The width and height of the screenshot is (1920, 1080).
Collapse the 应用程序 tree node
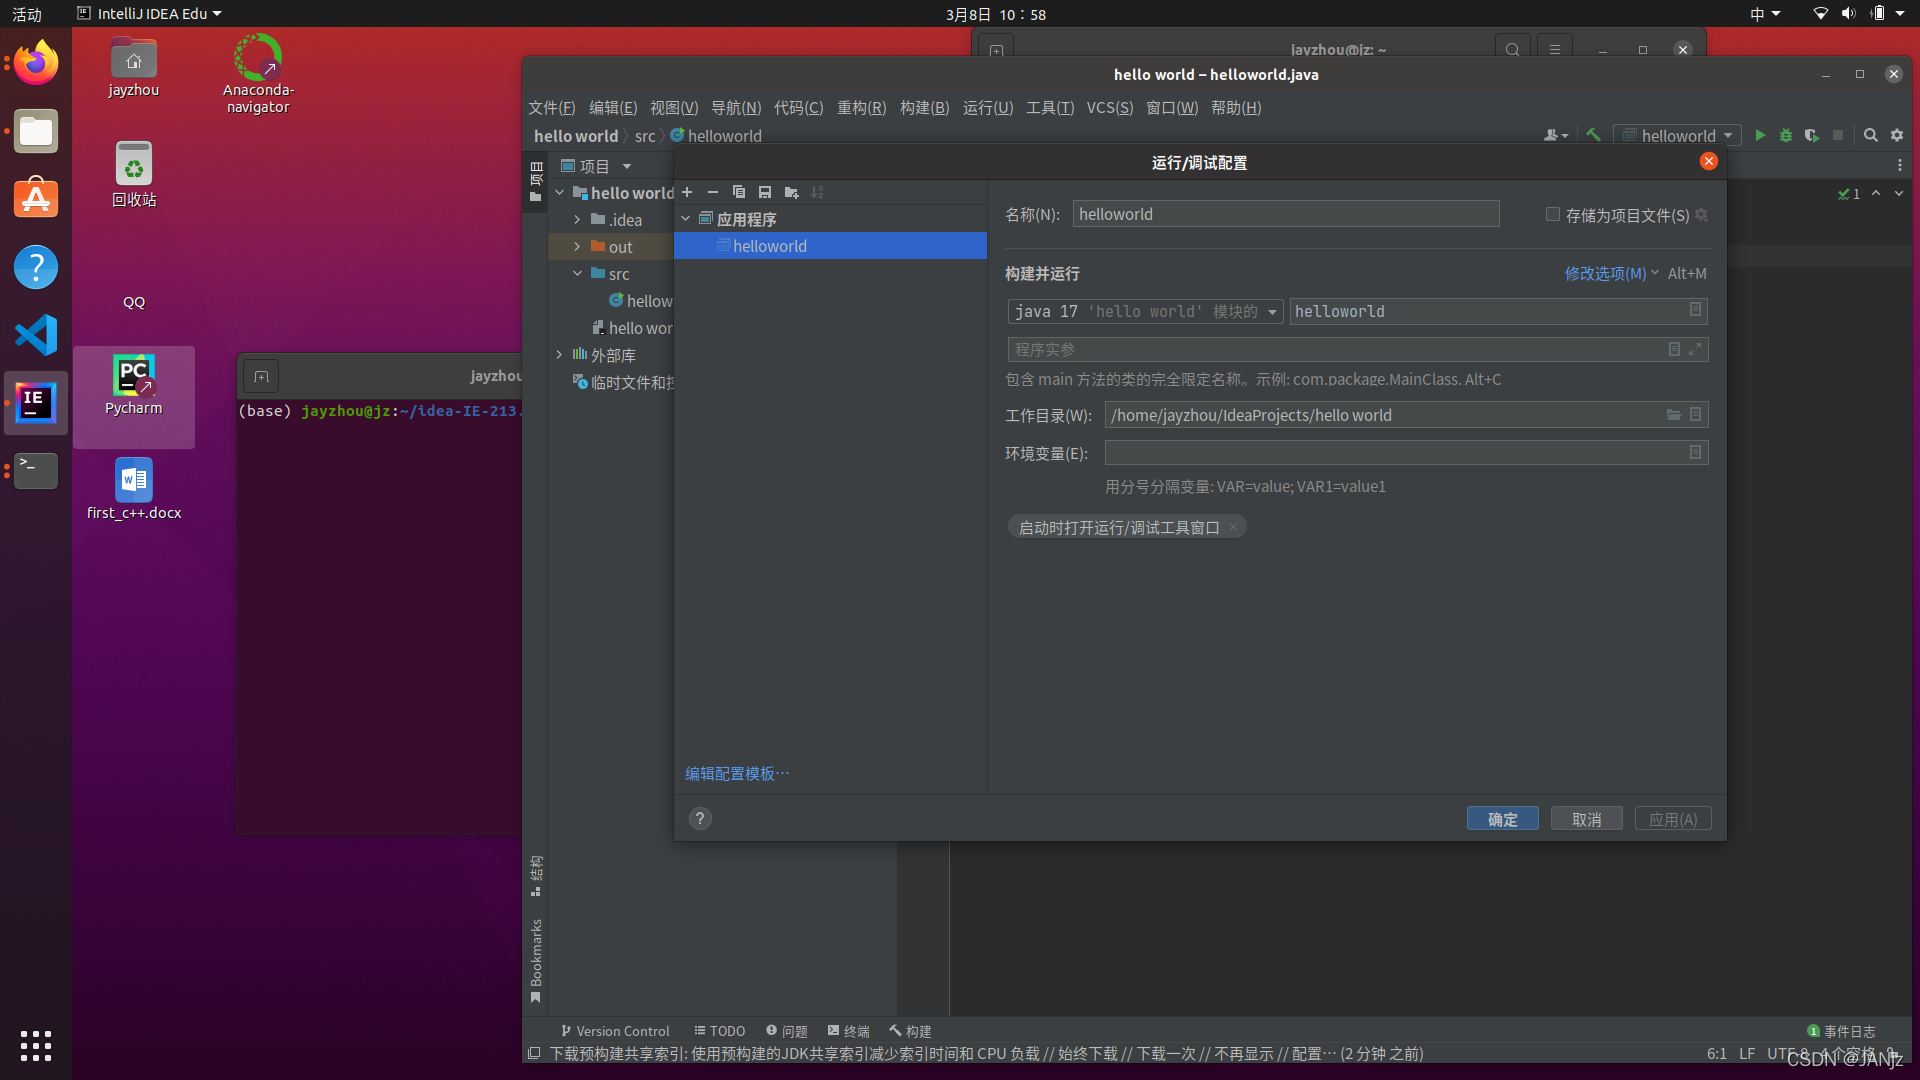click(x=686, y=218)
